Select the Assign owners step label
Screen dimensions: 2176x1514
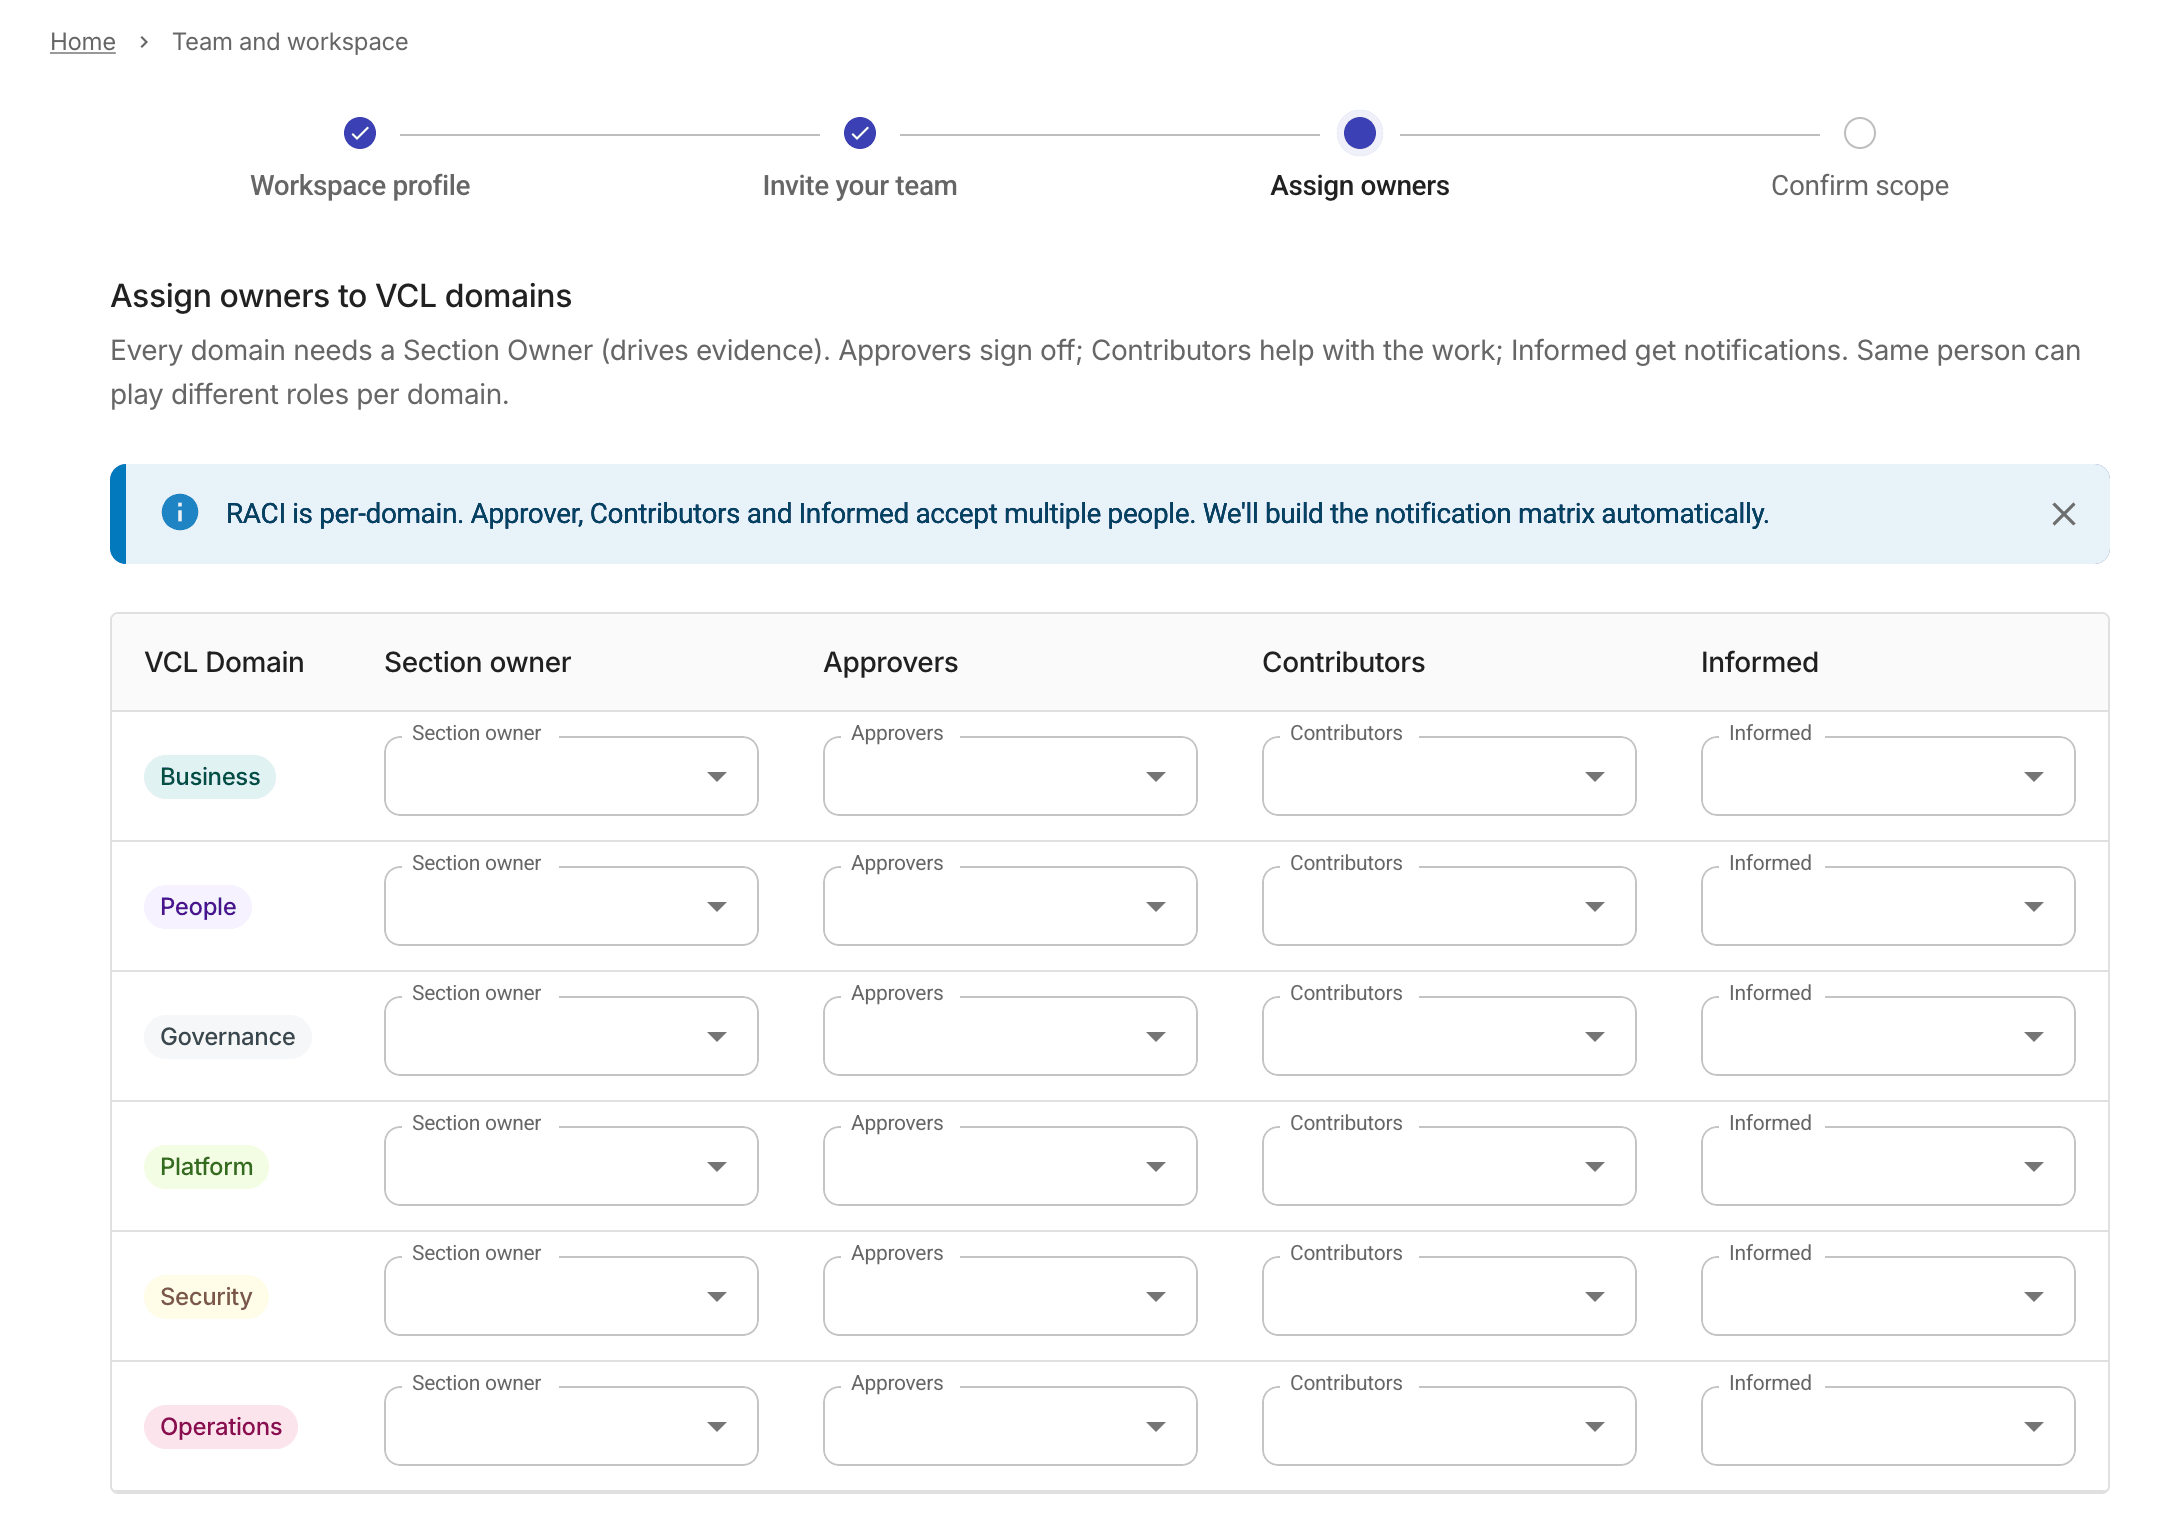click(x=1360, y=186)
